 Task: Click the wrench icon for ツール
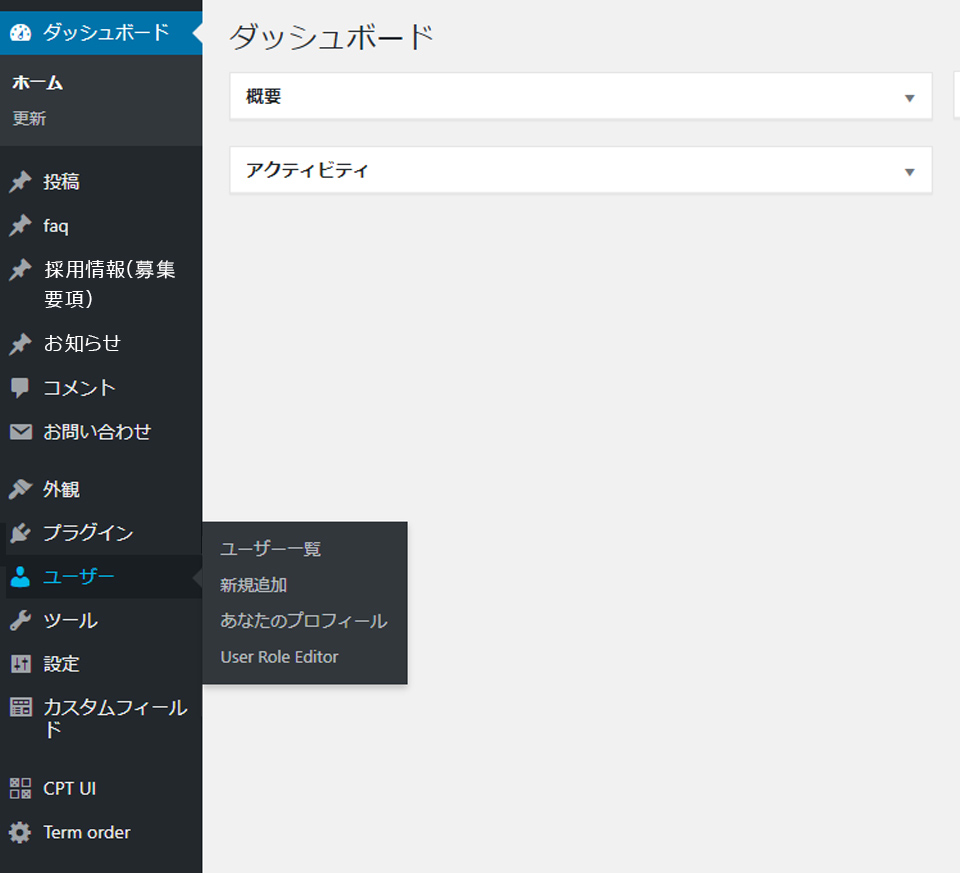[x=20, y=621]
